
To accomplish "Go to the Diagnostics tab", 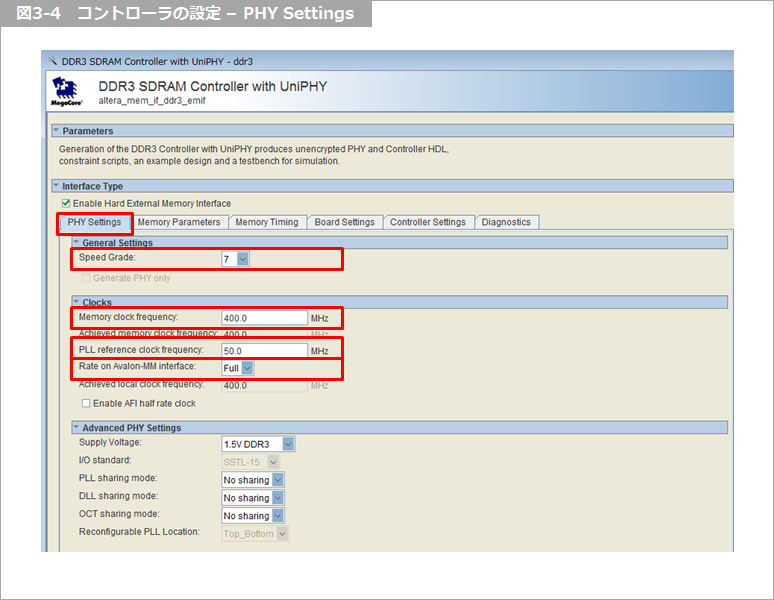I will point(506,223).
